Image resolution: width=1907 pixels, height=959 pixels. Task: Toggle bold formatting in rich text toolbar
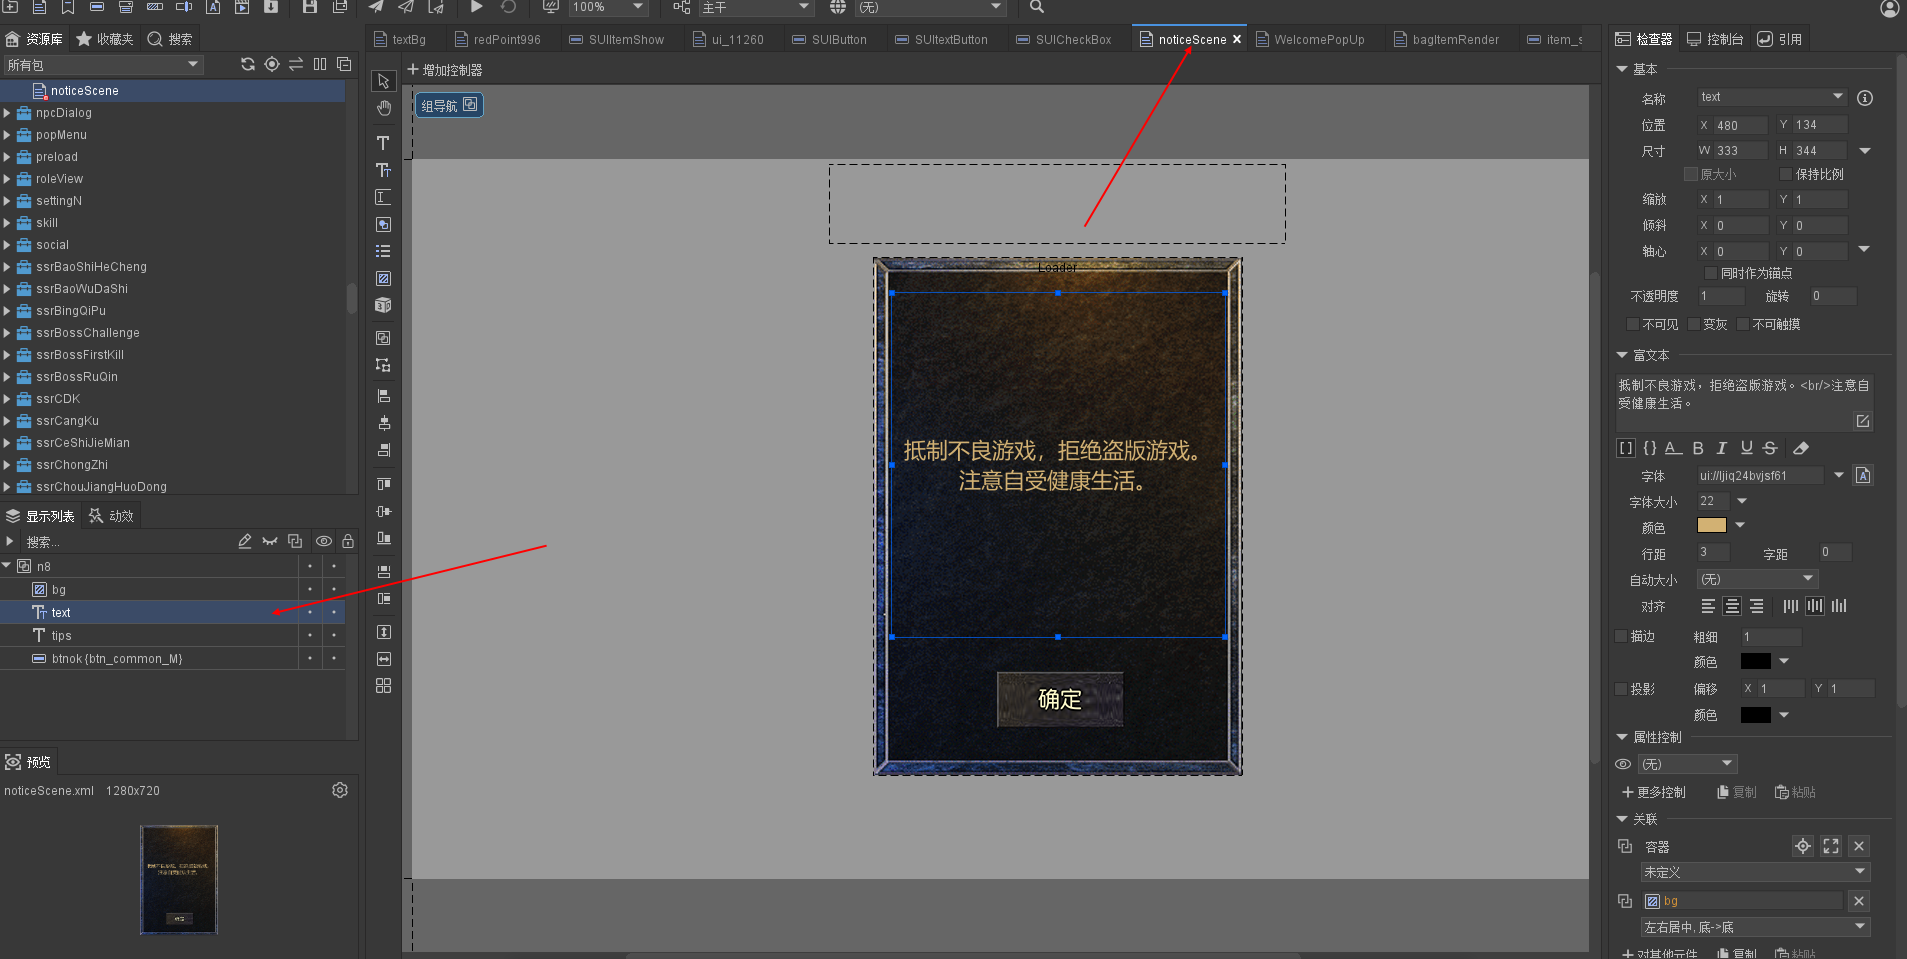tap(1698, 448)
